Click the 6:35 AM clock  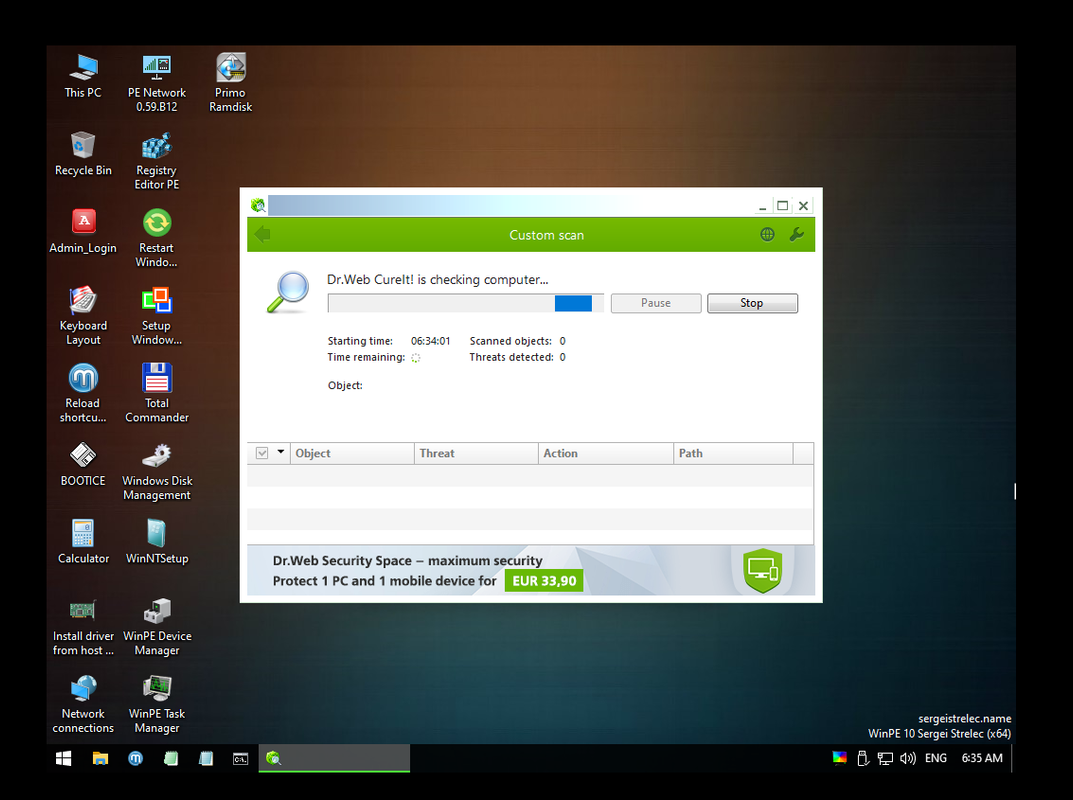982,758
